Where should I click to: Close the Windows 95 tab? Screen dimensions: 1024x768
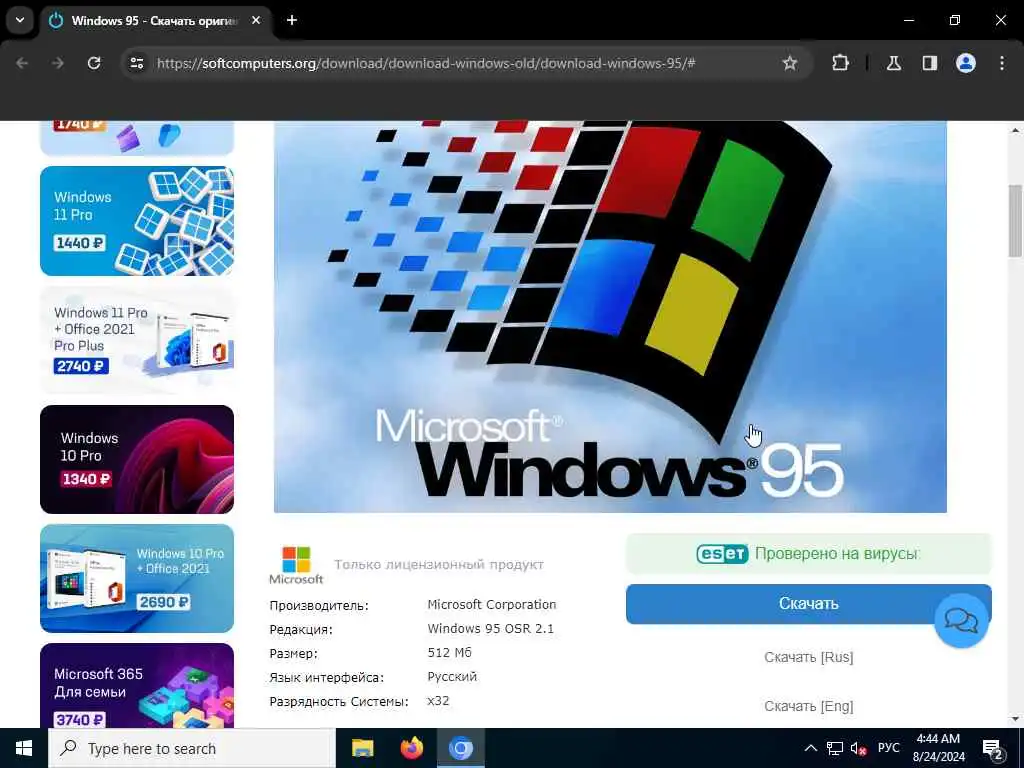[256, 20]
